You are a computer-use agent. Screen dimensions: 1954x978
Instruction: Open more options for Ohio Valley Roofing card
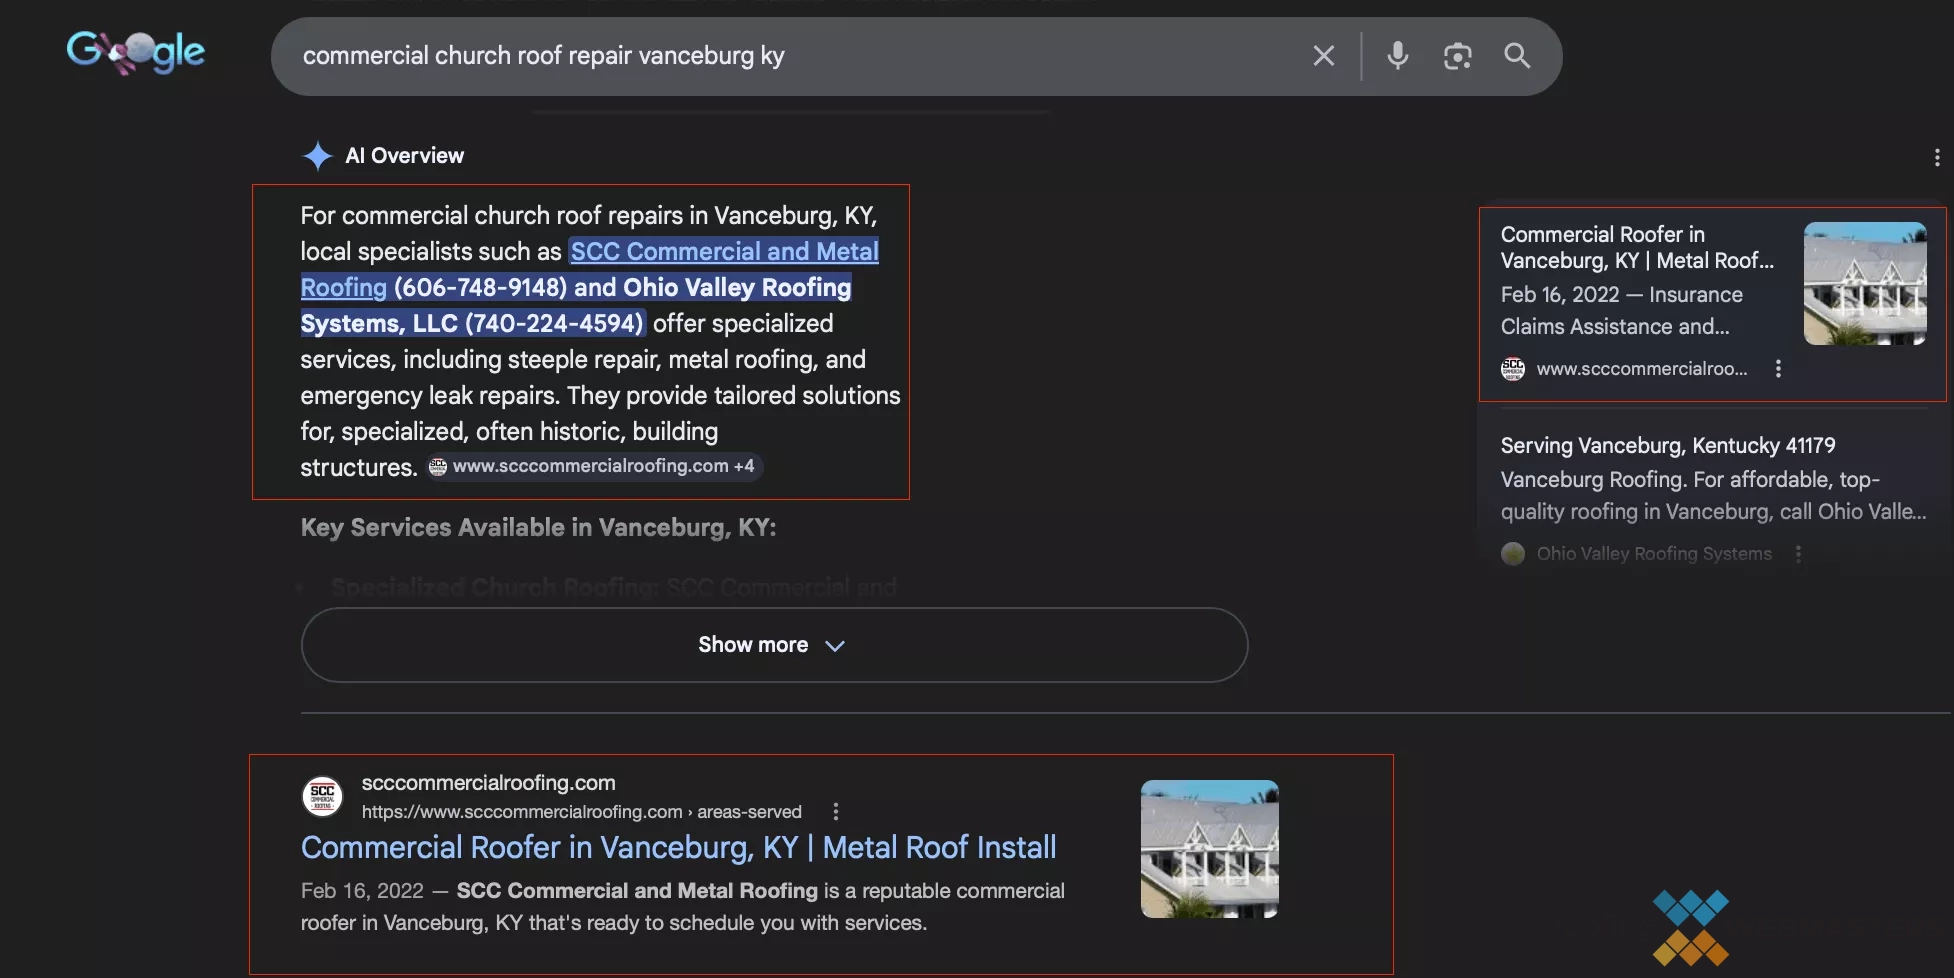(1798, 554)
